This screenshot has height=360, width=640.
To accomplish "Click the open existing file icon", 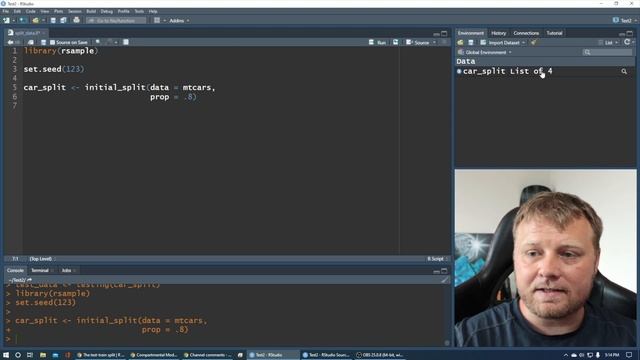I will click(x=36, y=20).
